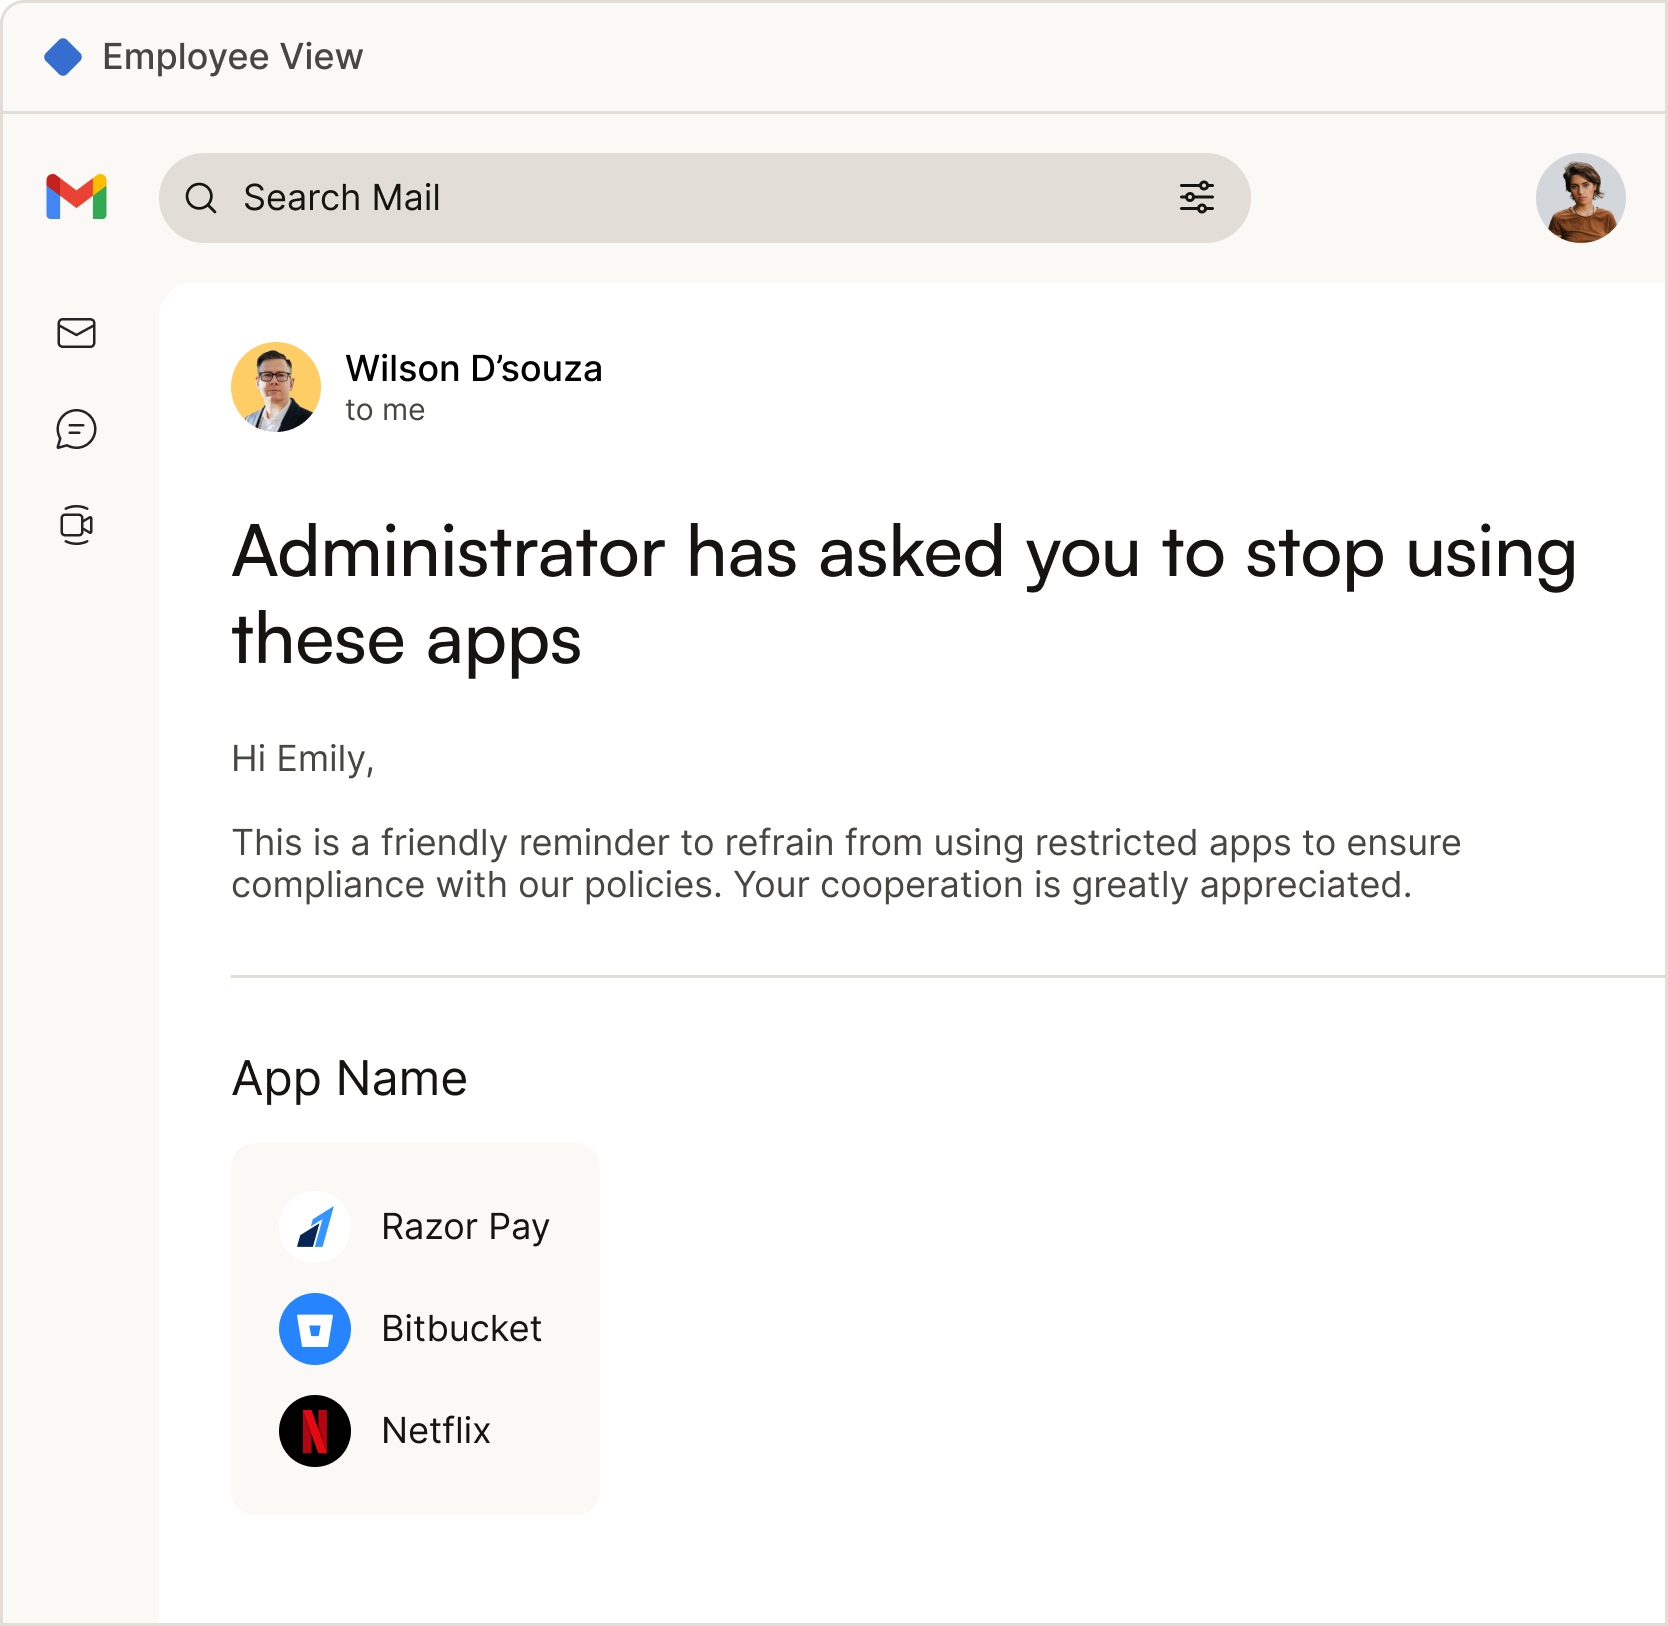Click Wilson D'souza's sender avatar
Image resolution: width=1668 pixels, height=1626 pixels.
point(276,387)
